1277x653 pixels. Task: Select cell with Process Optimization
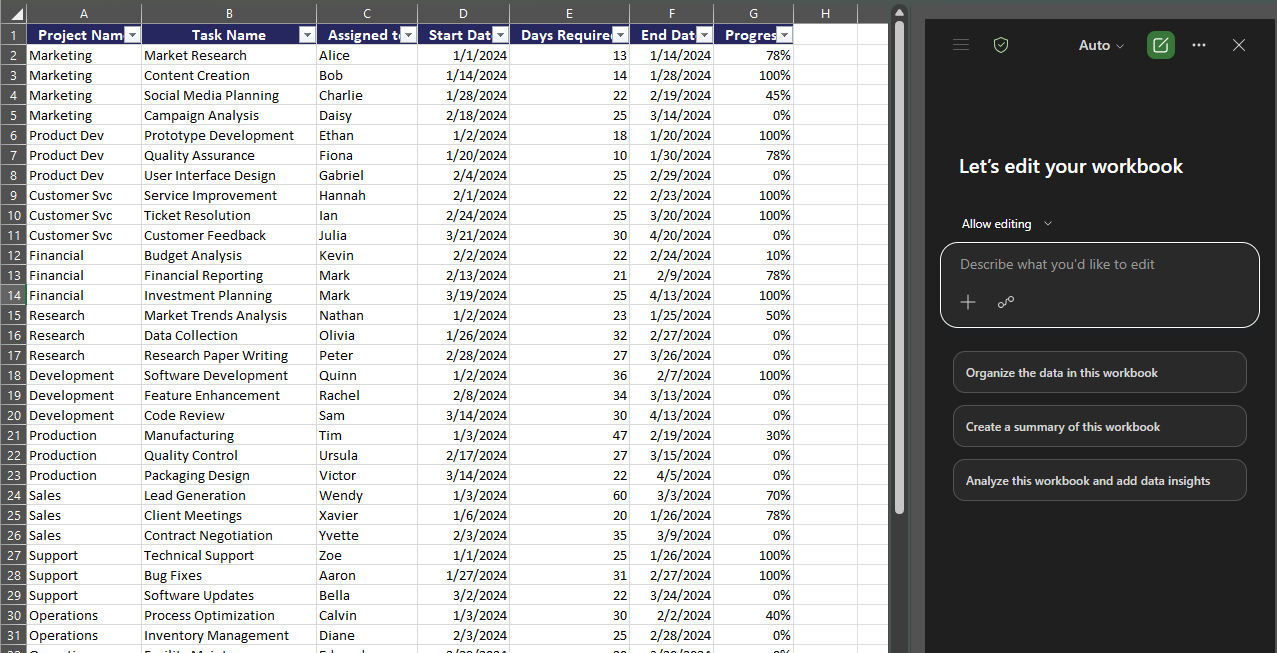pos(229,615)
